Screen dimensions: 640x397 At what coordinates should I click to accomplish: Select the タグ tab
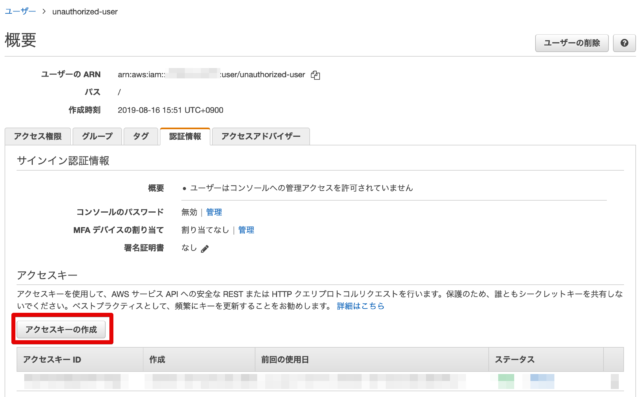(141, 136)
